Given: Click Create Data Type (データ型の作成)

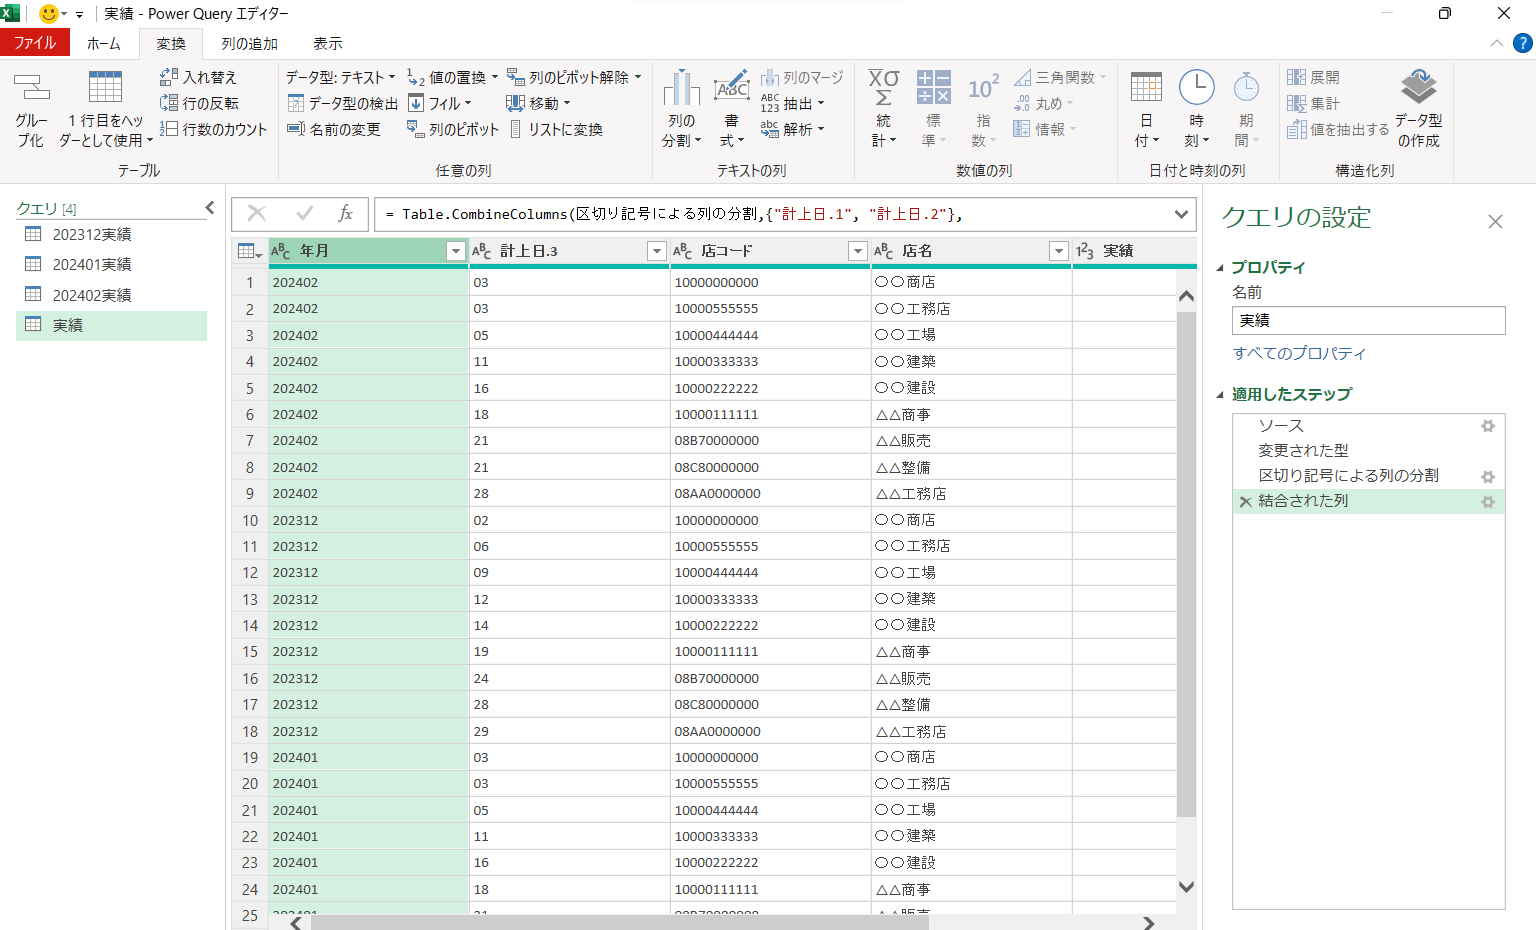Looking at the screenshot, I should 1418,110.
